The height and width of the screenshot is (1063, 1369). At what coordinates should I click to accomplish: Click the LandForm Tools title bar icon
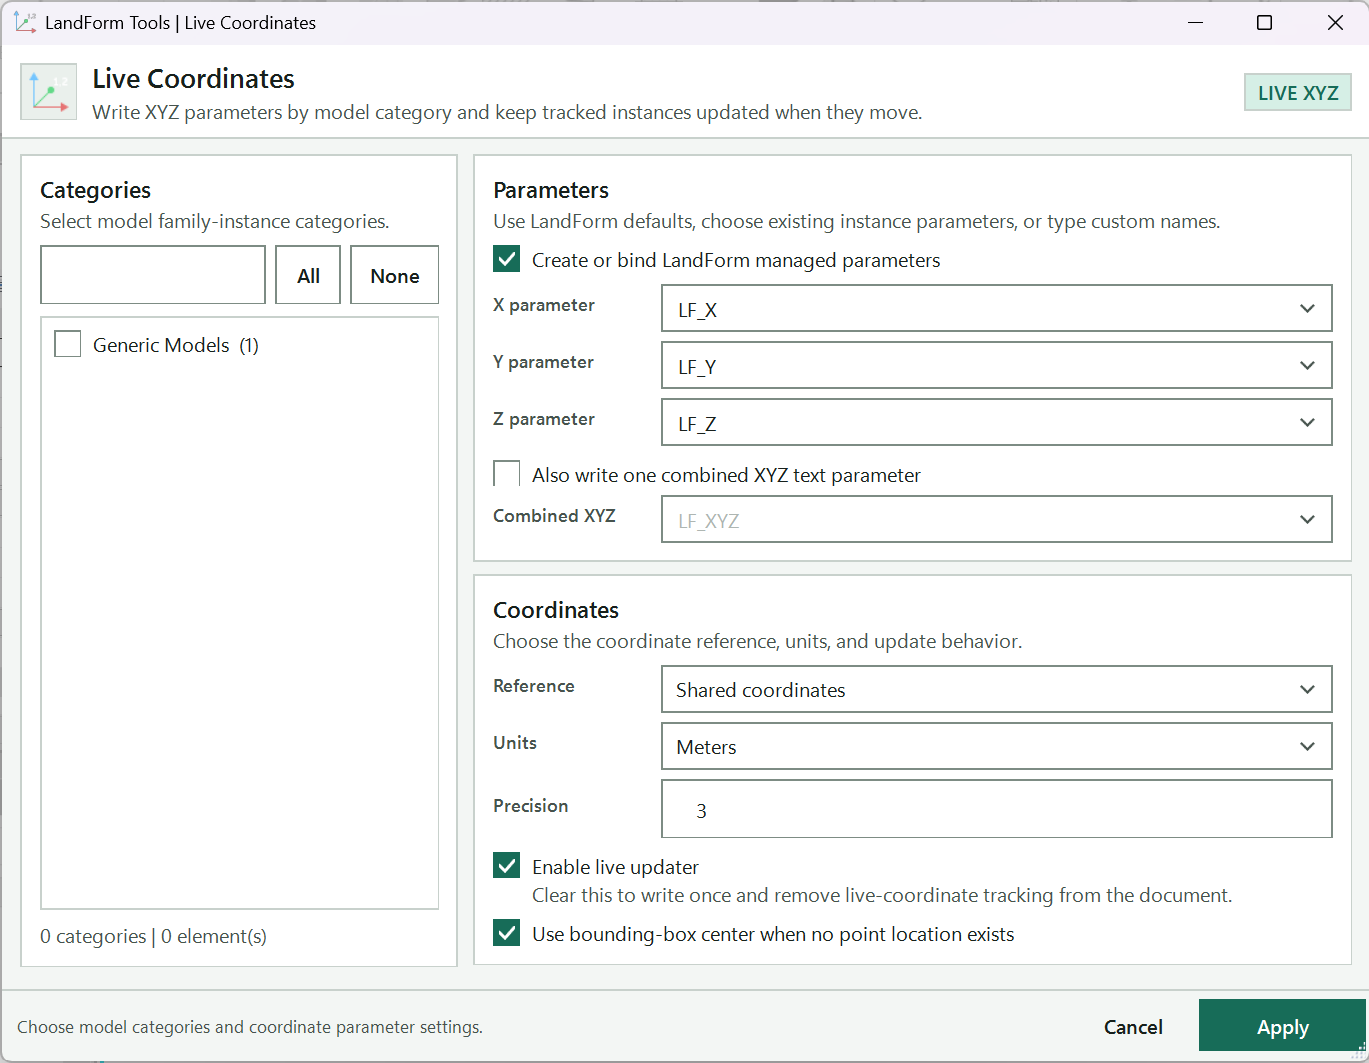pos(25,22)
